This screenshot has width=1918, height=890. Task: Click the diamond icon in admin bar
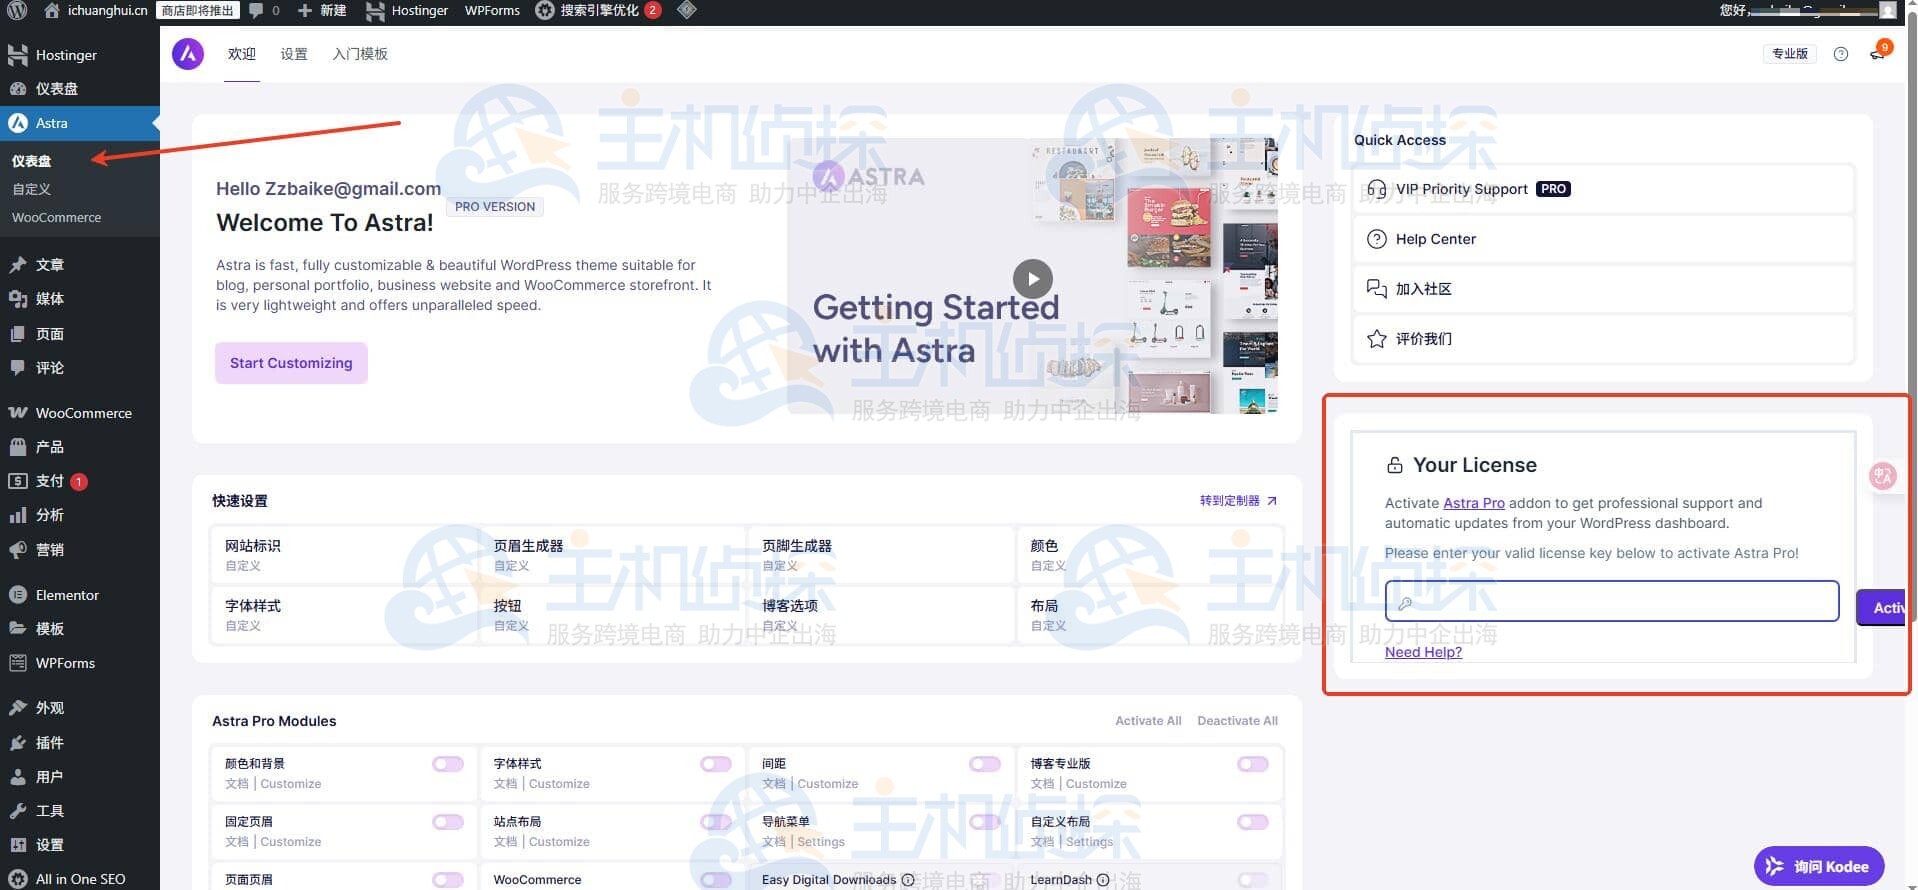(686, 10)
